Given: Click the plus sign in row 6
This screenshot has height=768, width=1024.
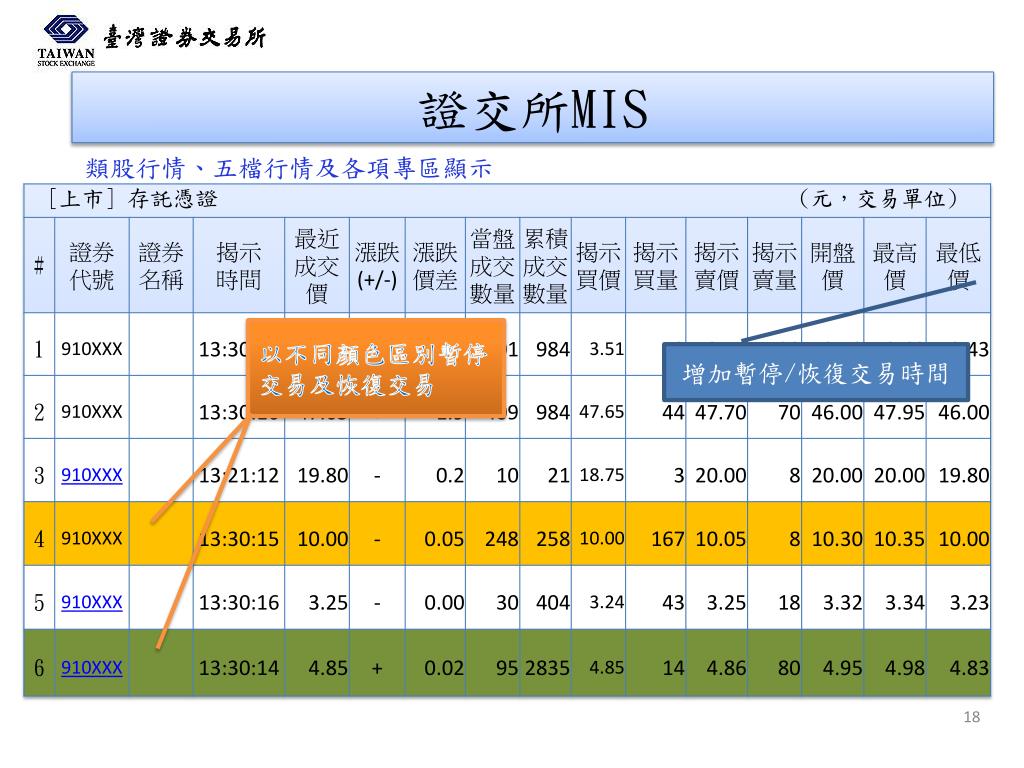Looking at the screenshot, I should pyautogui.click(x=377, y=668).
